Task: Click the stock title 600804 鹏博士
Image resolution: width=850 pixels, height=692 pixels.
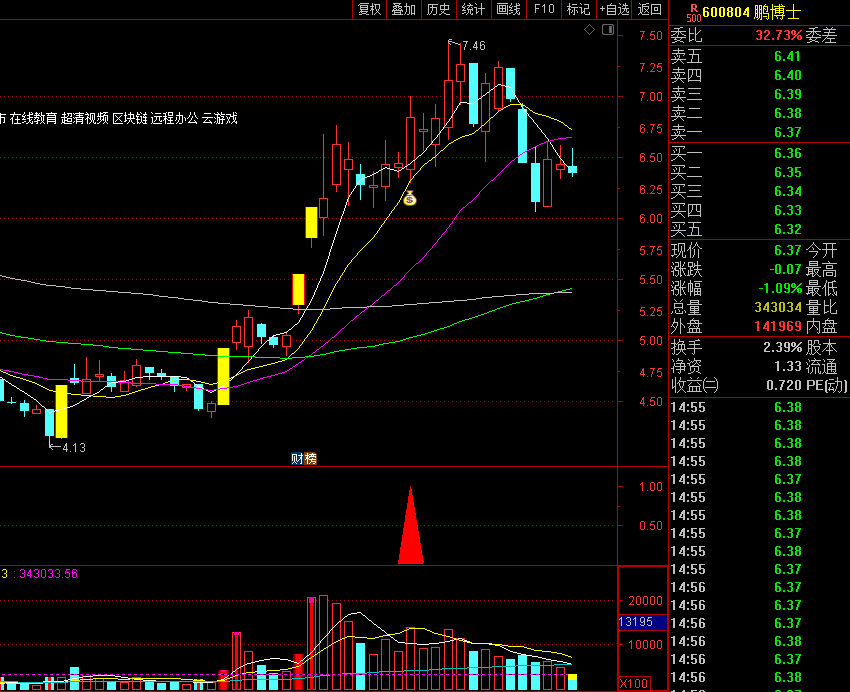Action: coord(751,12)
